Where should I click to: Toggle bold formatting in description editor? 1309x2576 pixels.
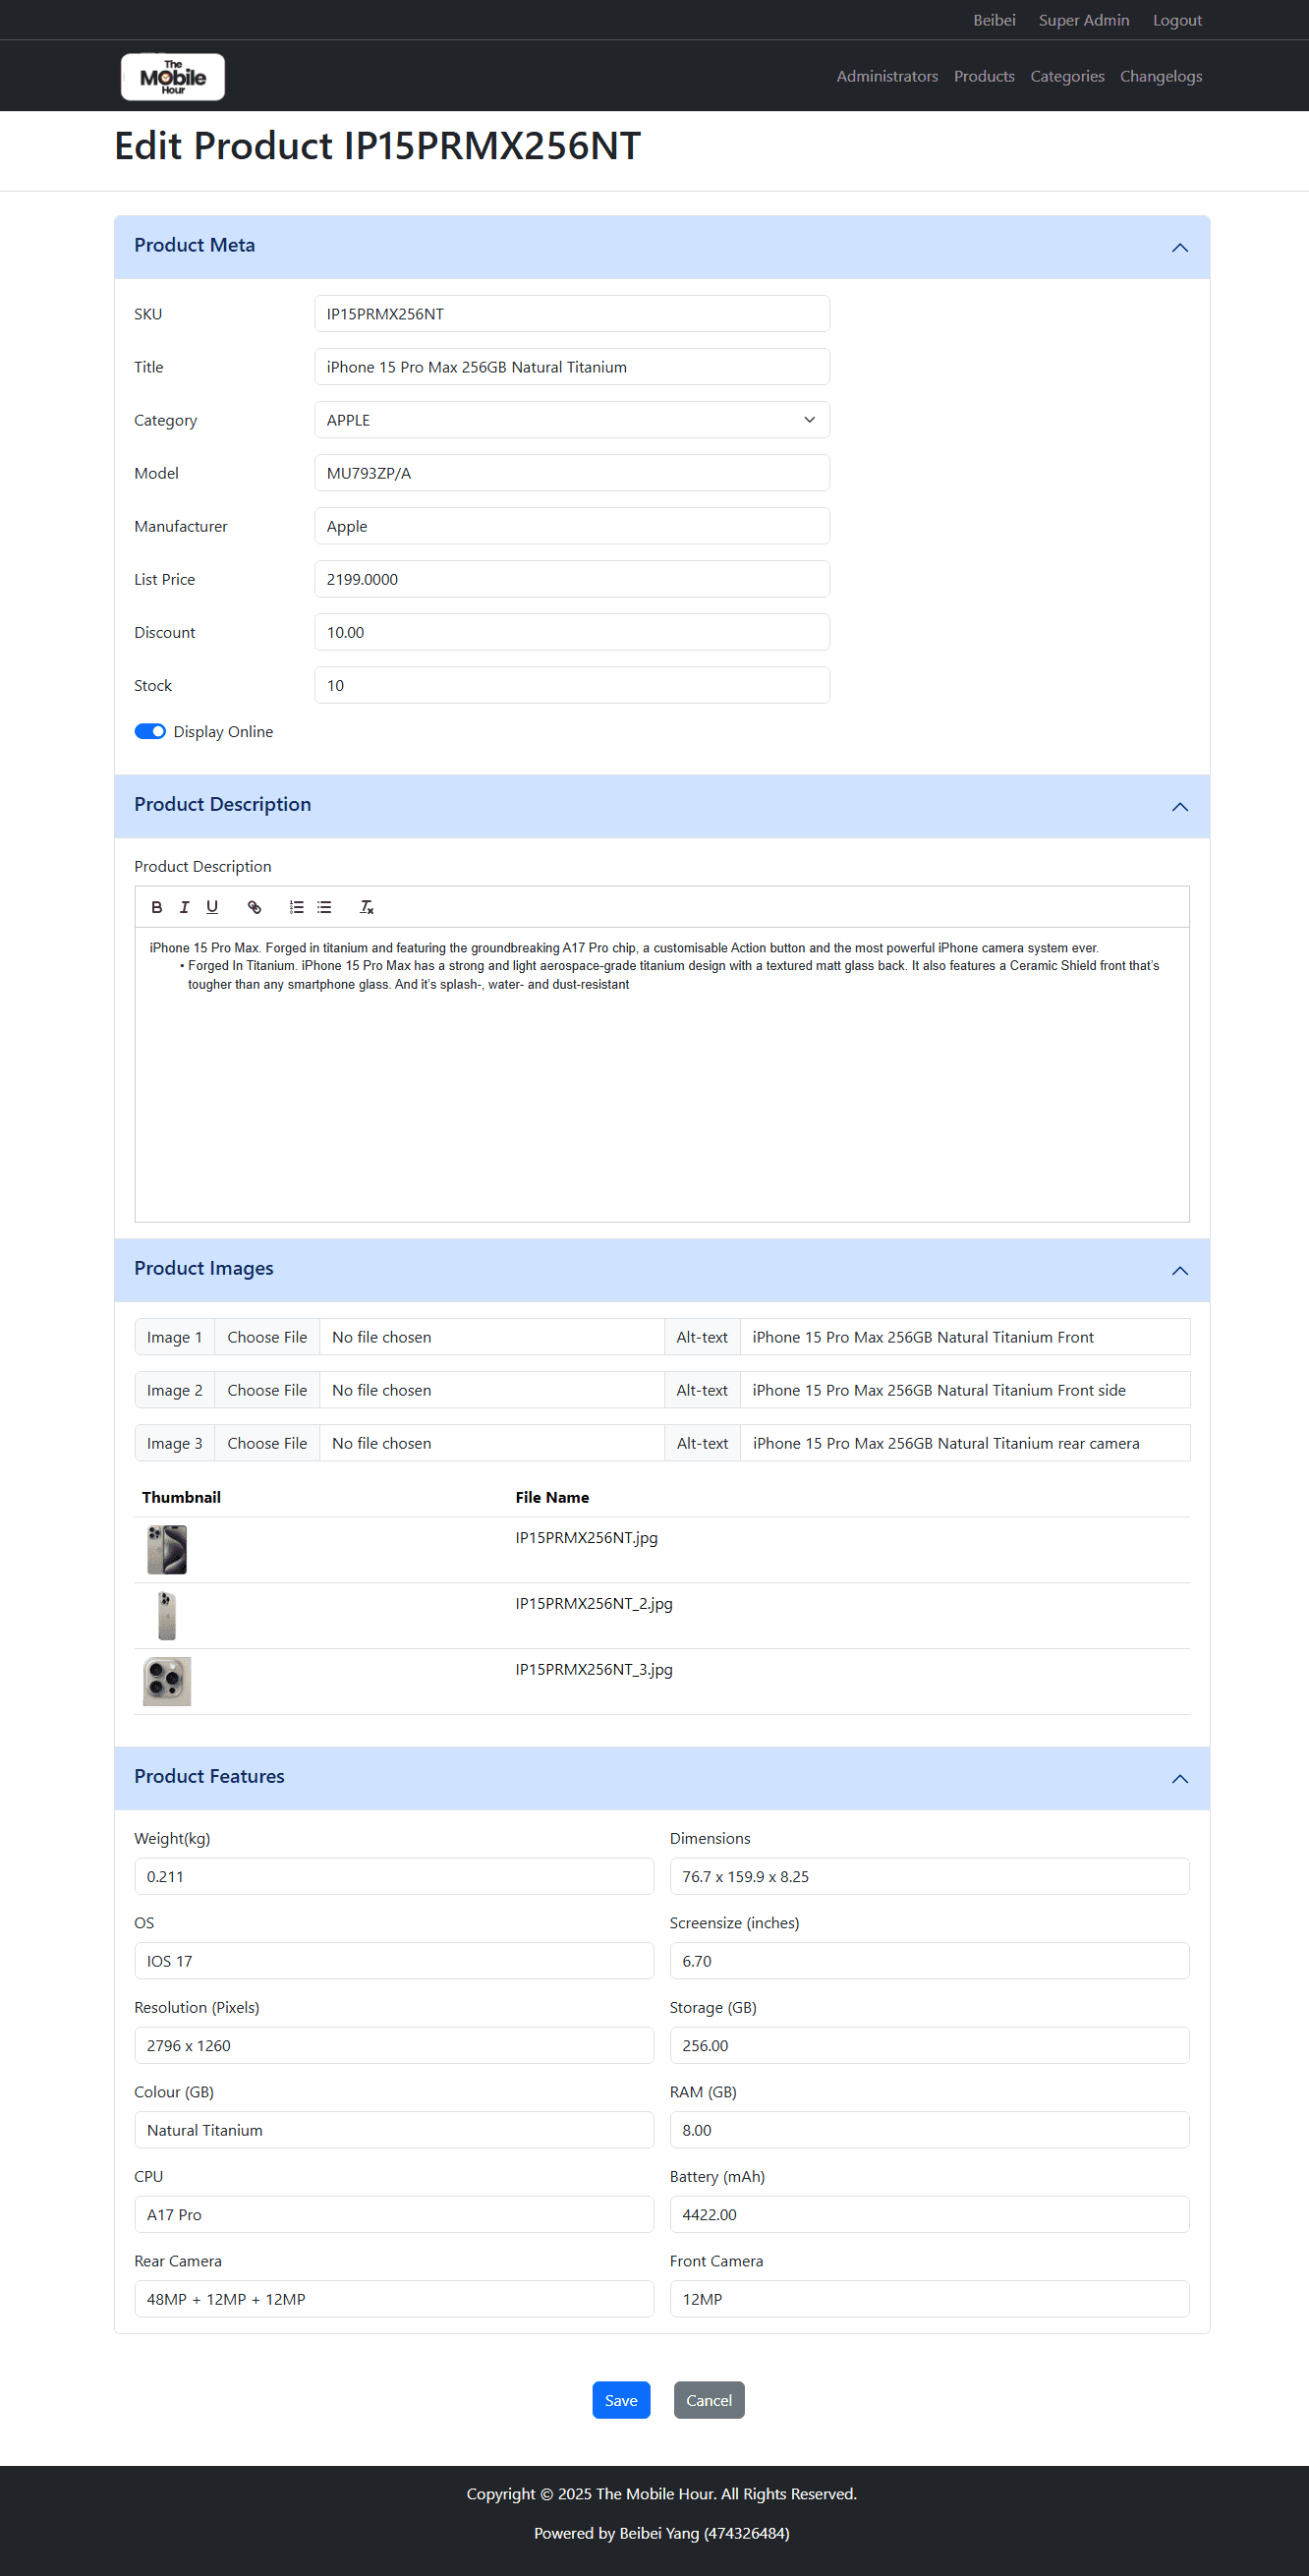point(156,907)
